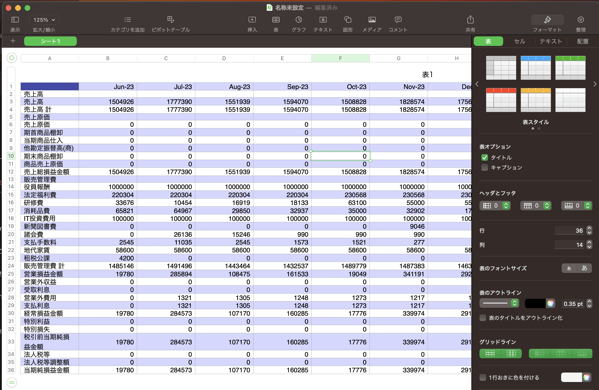Open footer rows count dropdown

(576, 206)
